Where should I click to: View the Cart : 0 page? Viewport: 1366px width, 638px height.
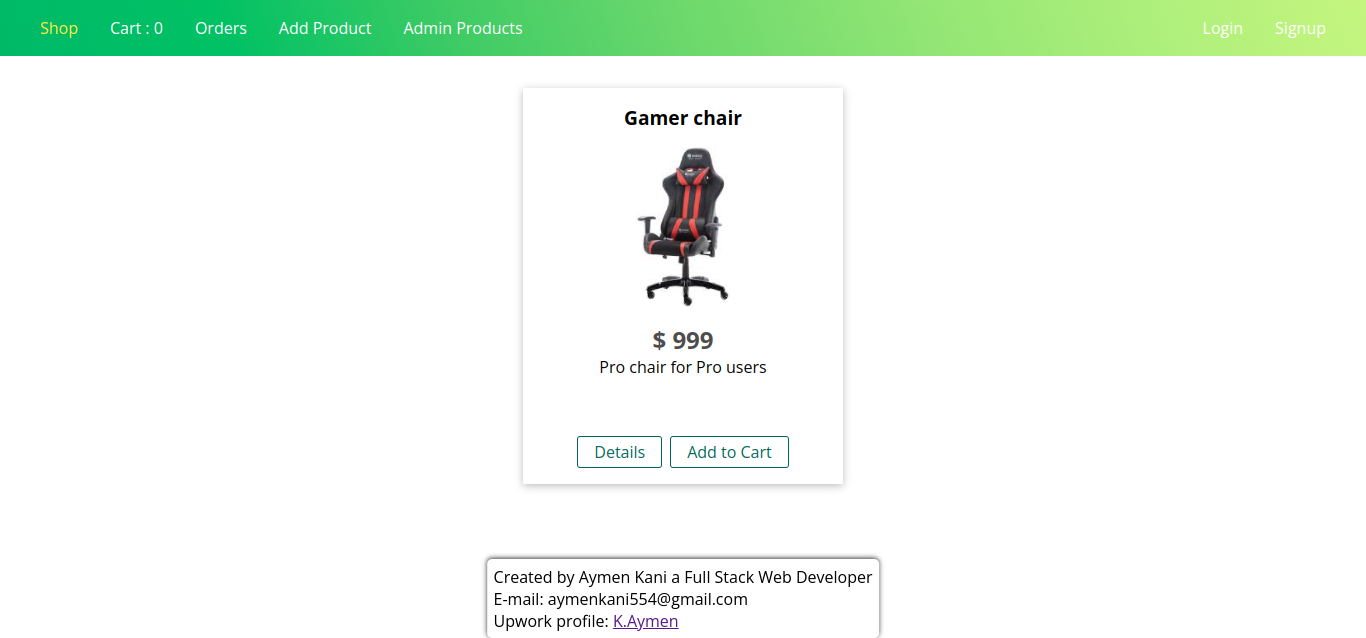point(136,28)
